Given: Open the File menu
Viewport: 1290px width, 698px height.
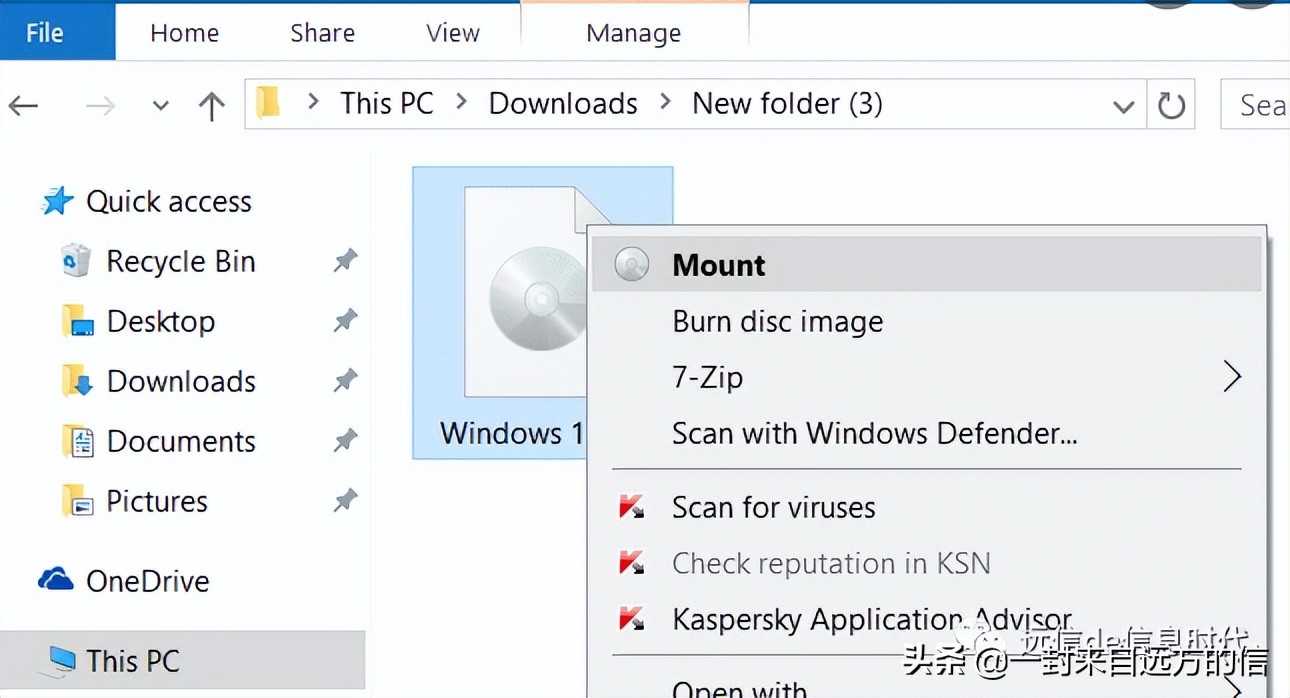Looking at the screenshot, I should (44, 31).
